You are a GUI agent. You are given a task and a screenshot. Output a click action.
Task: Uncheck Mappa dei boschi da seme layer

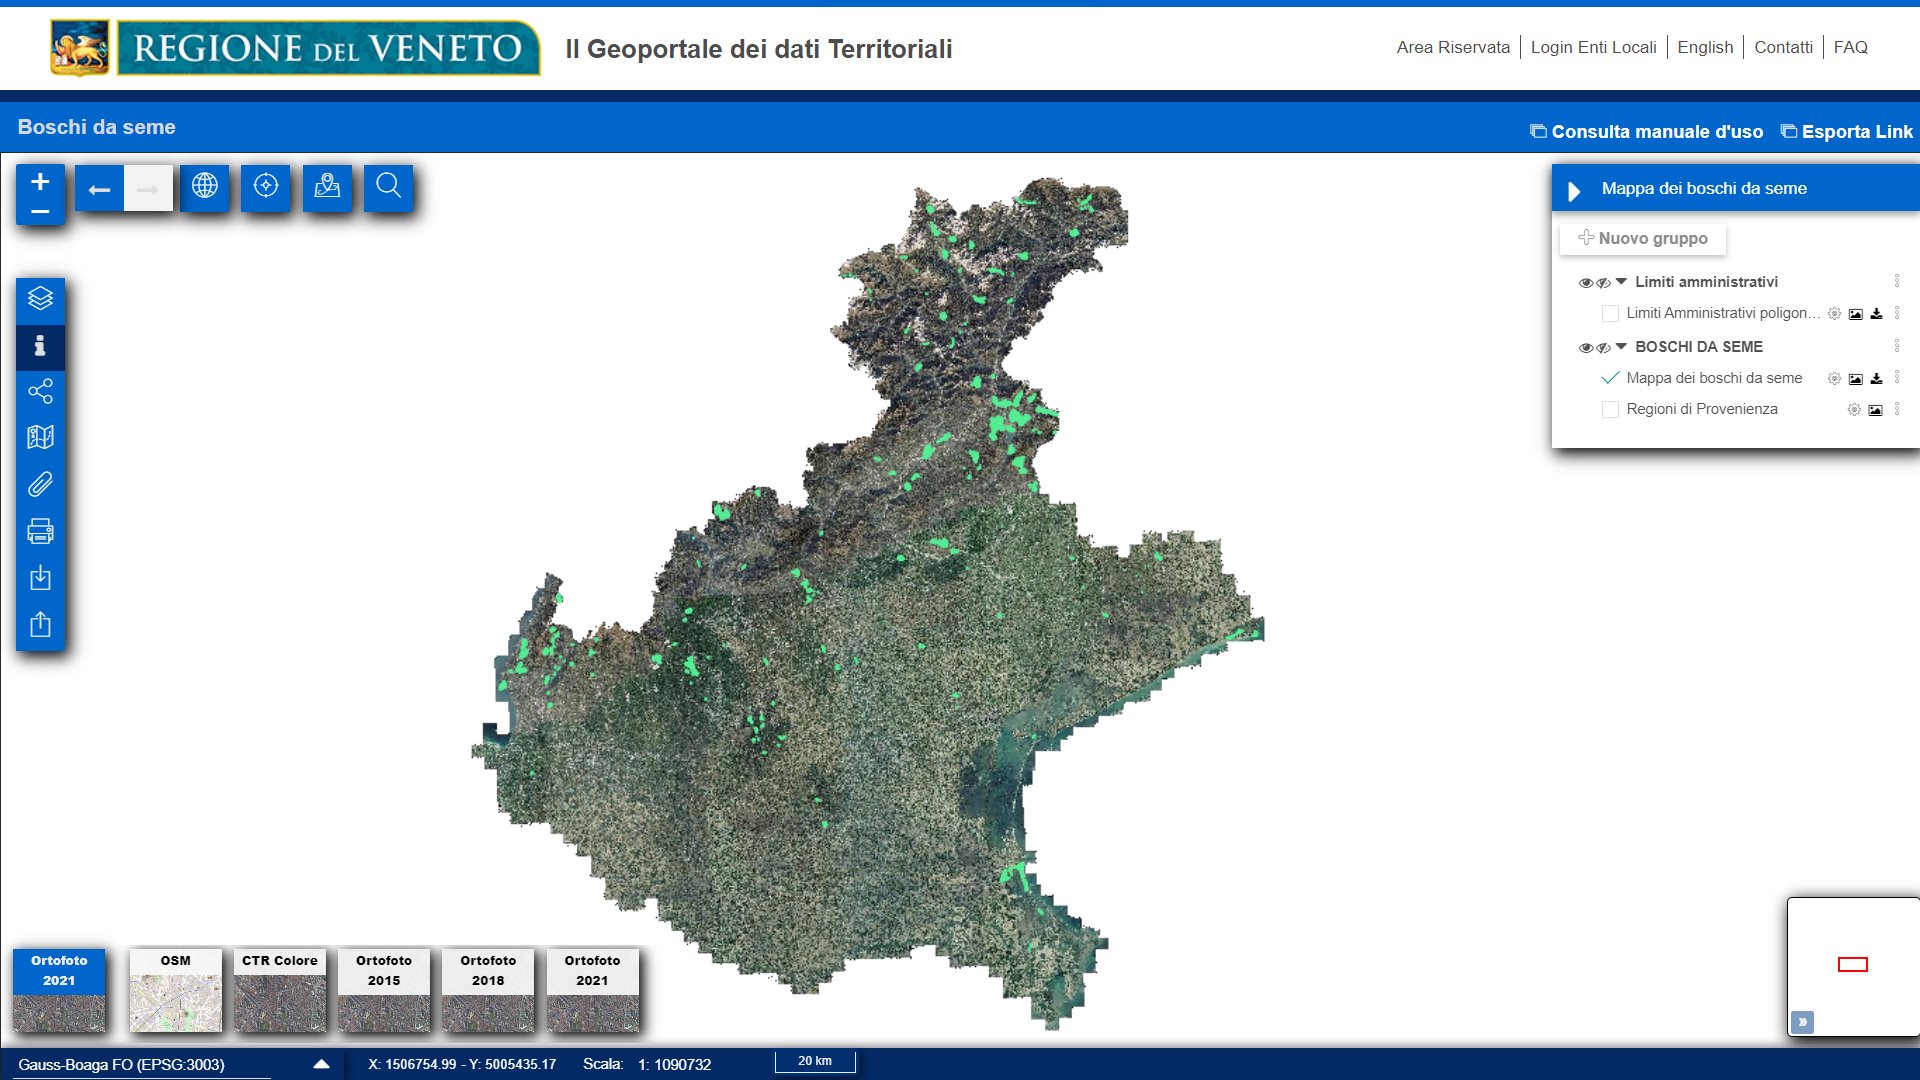(1610, 378)
